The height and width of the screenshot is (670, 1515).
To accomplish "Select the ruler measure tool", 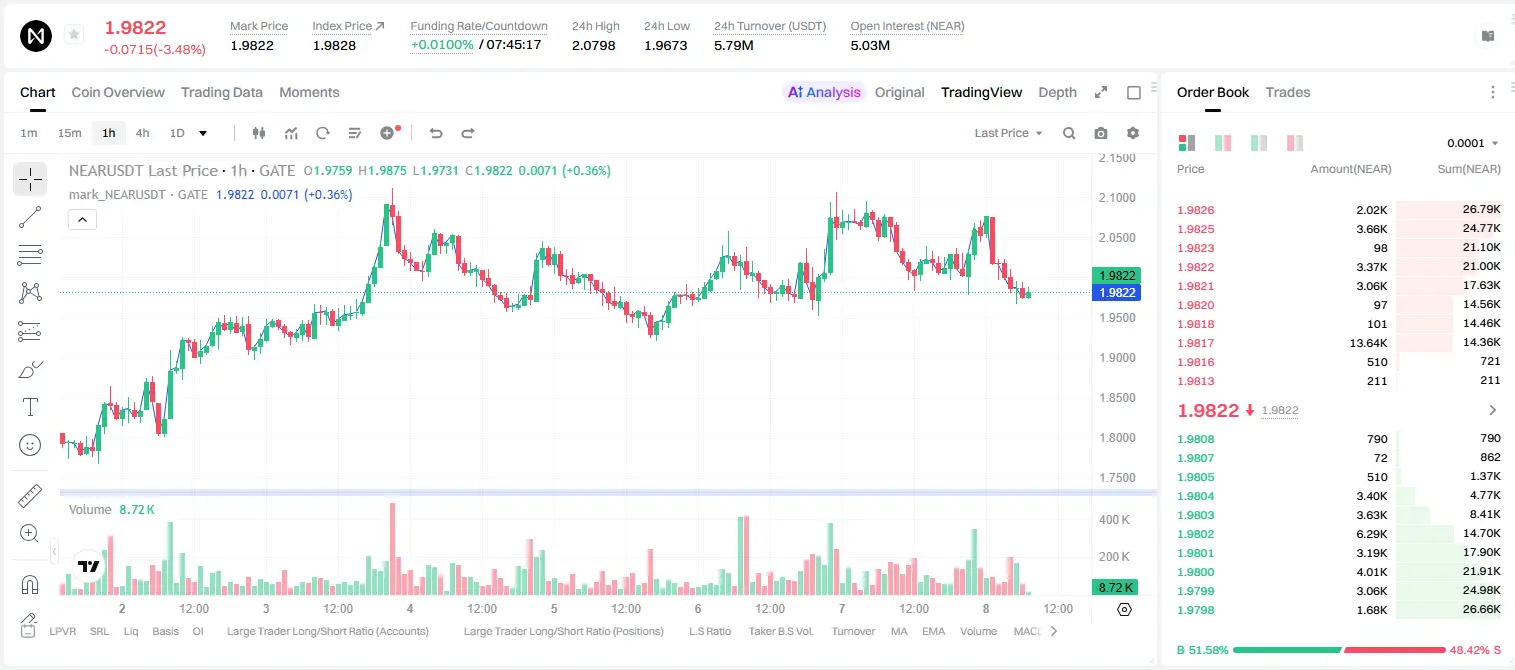I will pos(30,496).
